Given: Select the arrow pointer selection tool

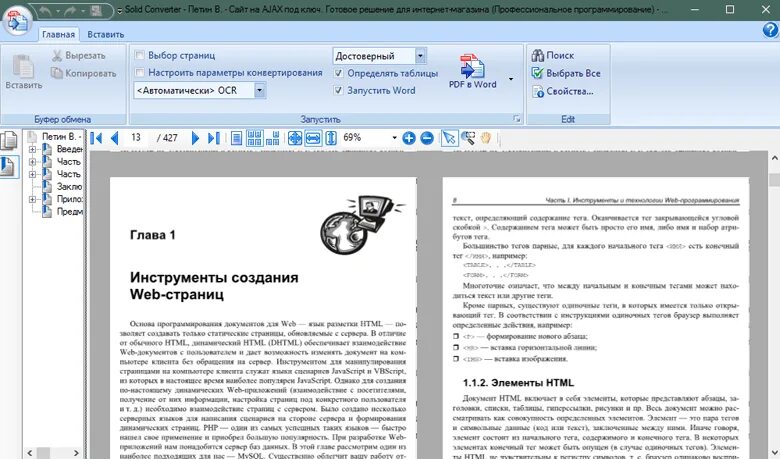Looking at the screenshot, I should (x=449, y=138).
